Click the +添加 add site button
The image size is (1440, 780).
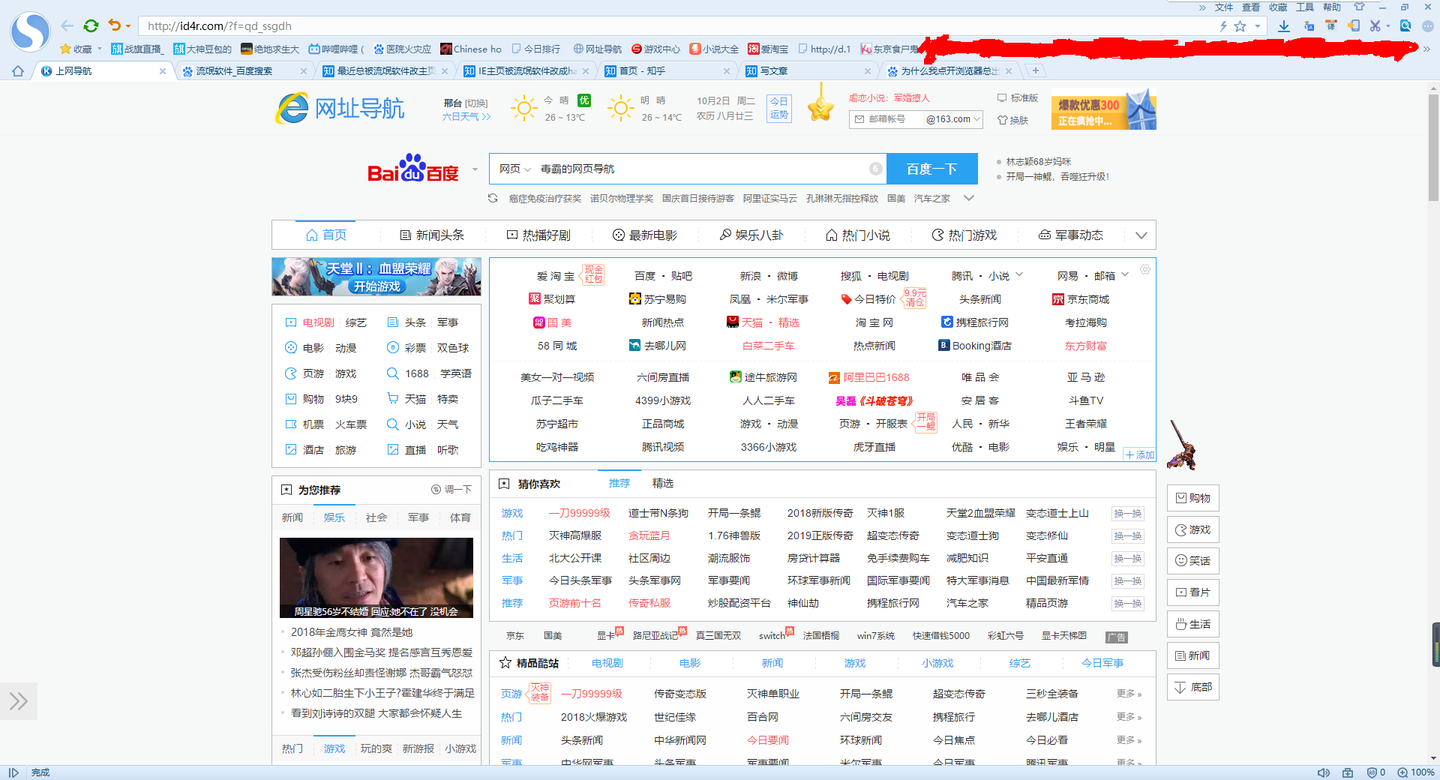point(1140,455)
